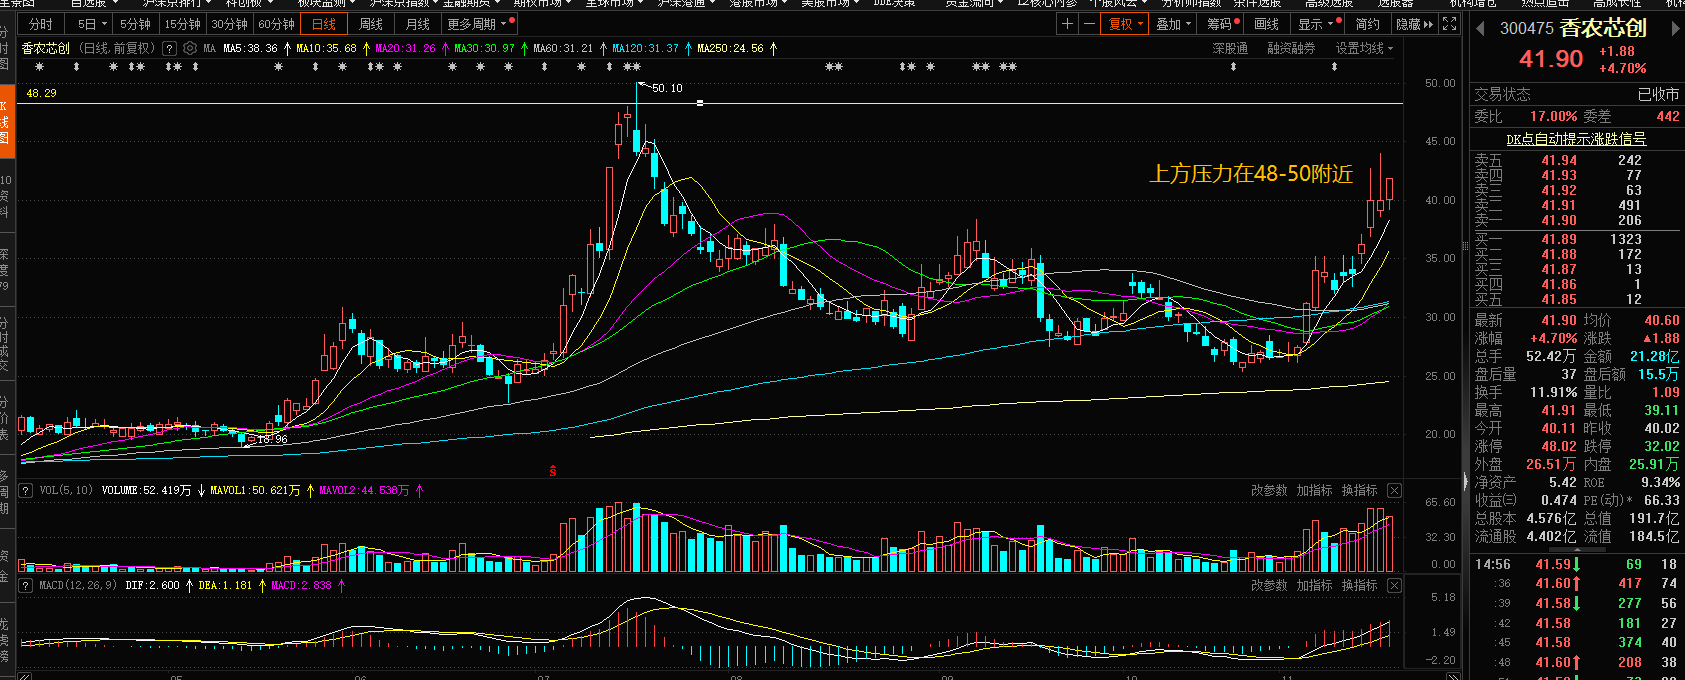This screenshot has width=1685, height=680.
Task: Toggle fullscreen chart with the expand icon
Action: tap(1449, 24)
